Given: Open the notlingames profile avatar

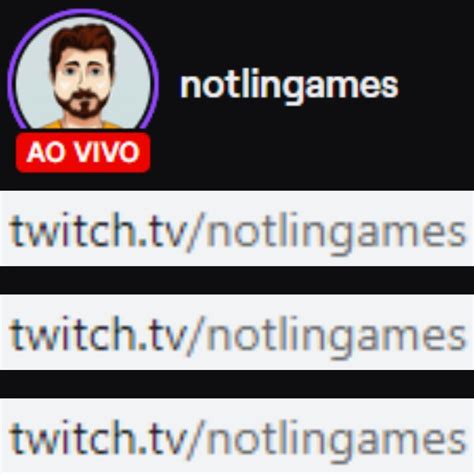Looking at the screenshot, I should point(83,75).
